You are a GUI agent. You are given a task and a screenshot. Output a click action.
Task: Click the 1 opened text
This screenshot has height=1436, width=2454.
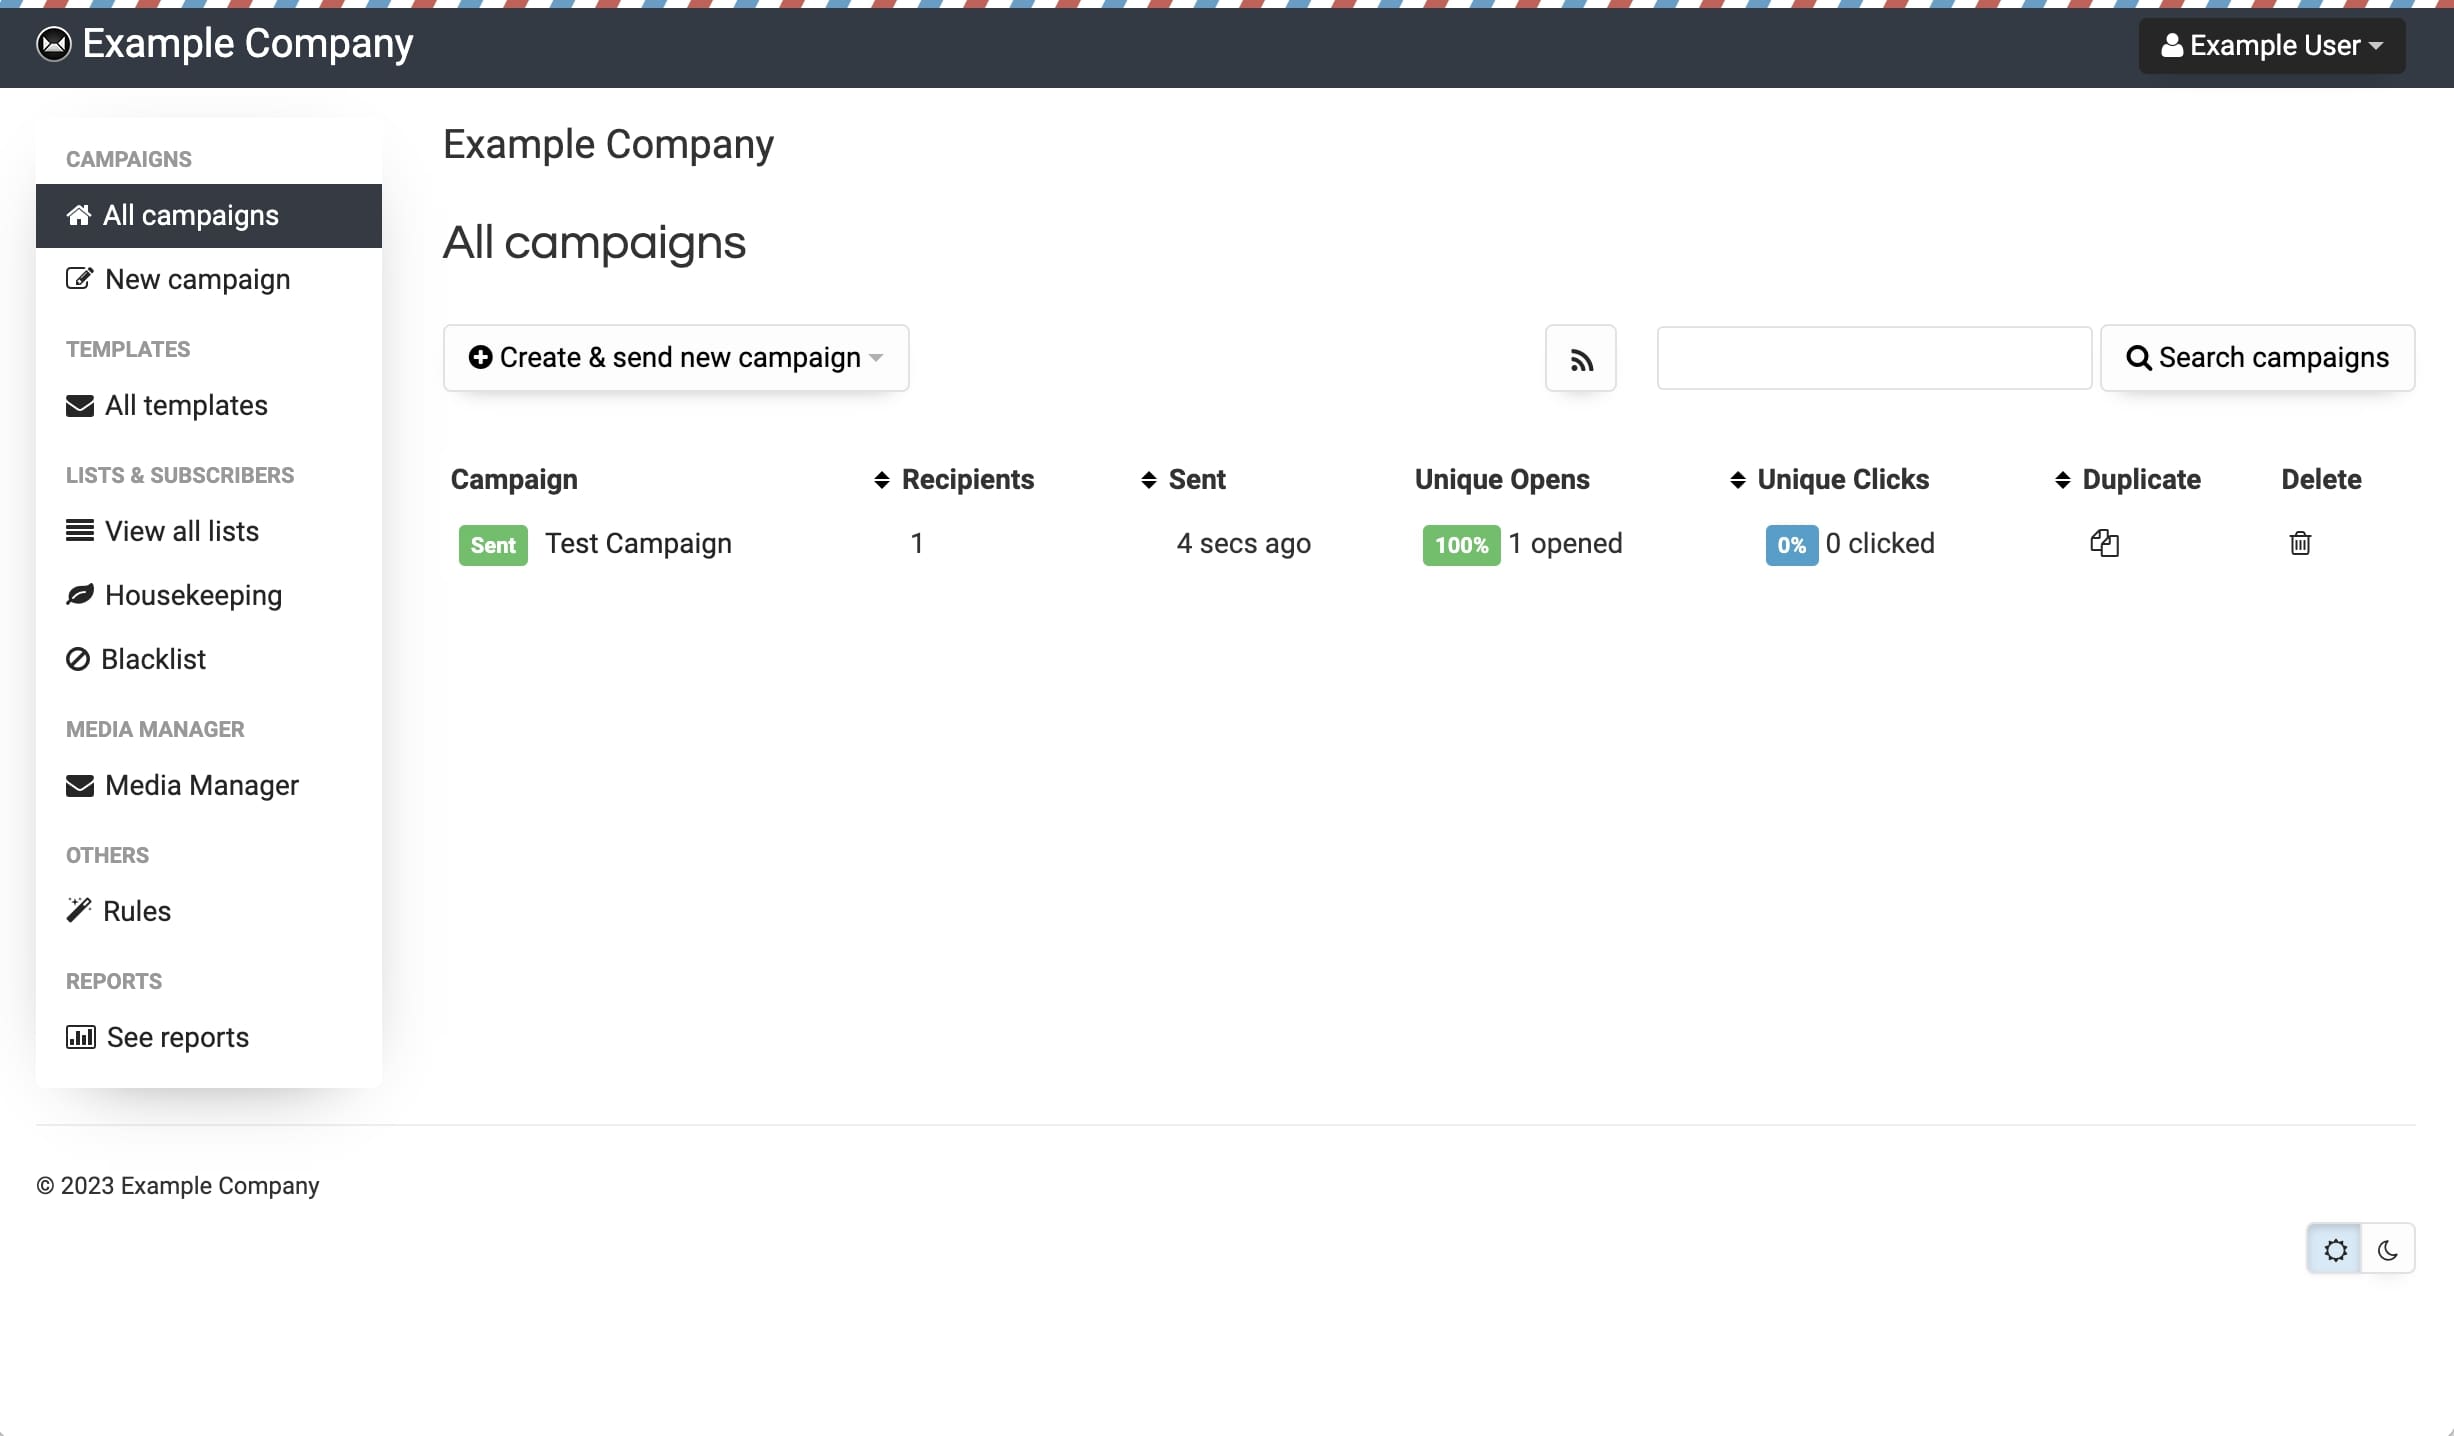(1566, 544)
